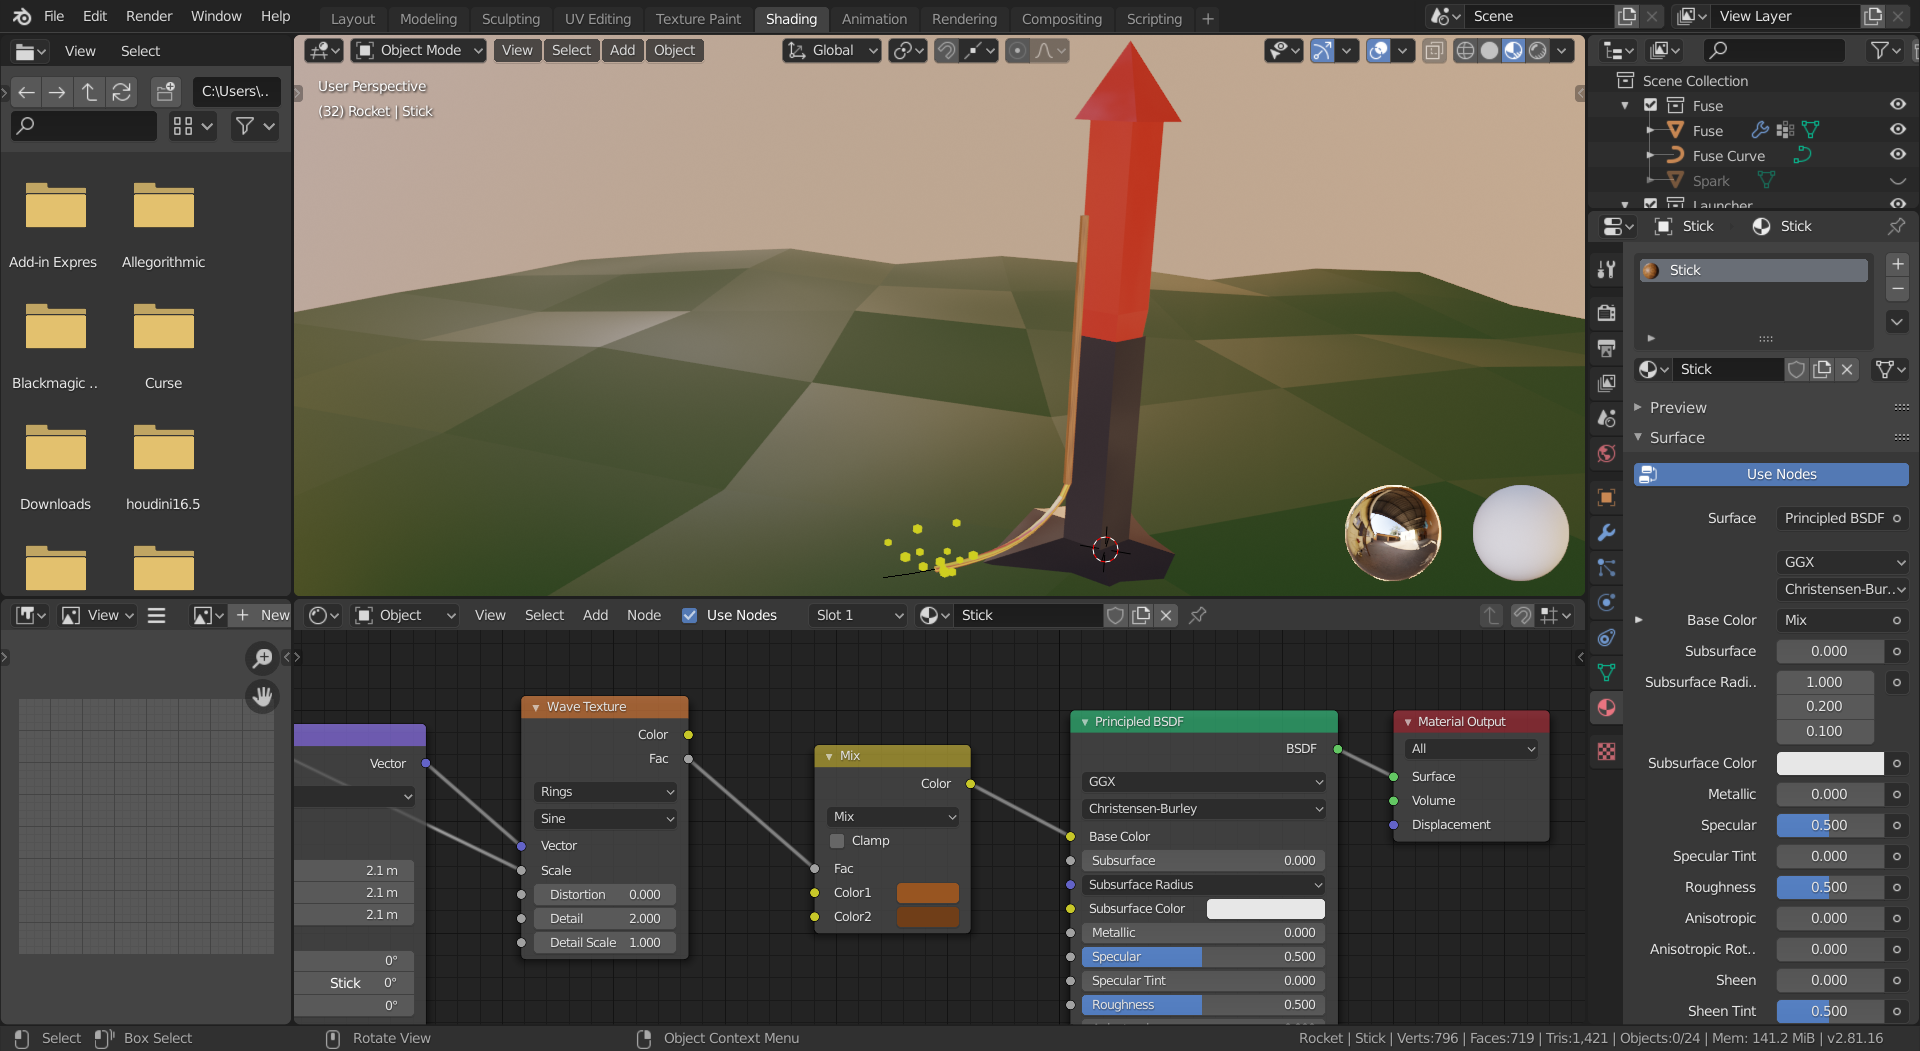Open the Downloads folder
The height and width of the screenshot is (1051, 1920).
click(56, 466)
